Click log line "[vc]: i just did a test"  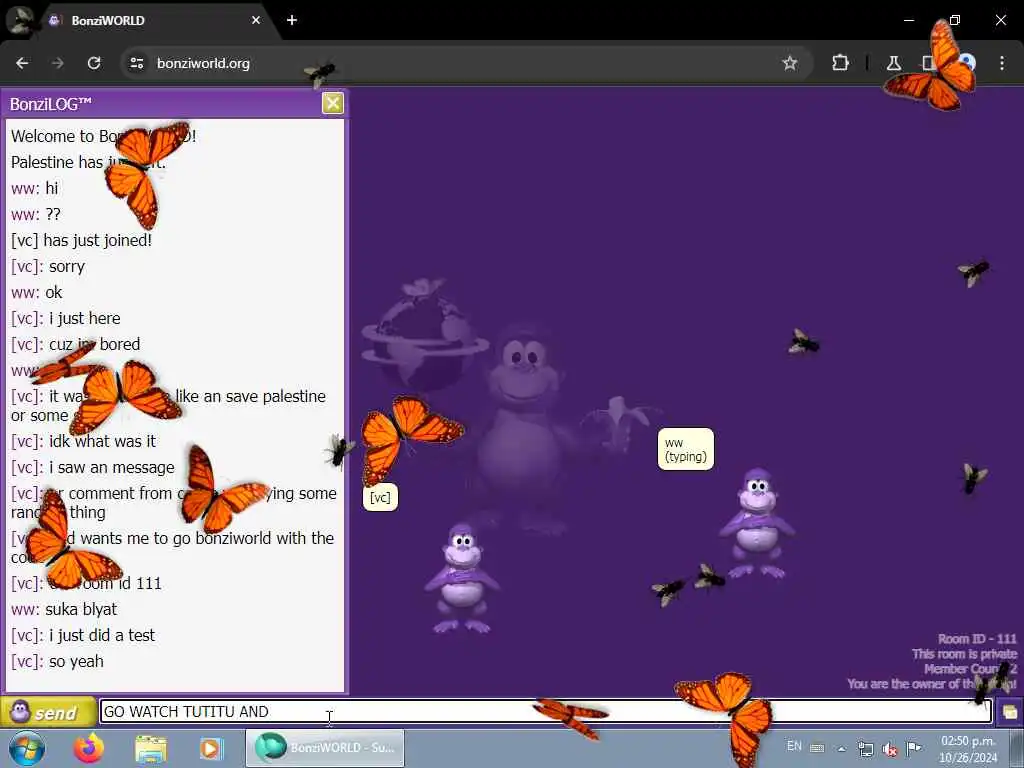click(83, 635)
